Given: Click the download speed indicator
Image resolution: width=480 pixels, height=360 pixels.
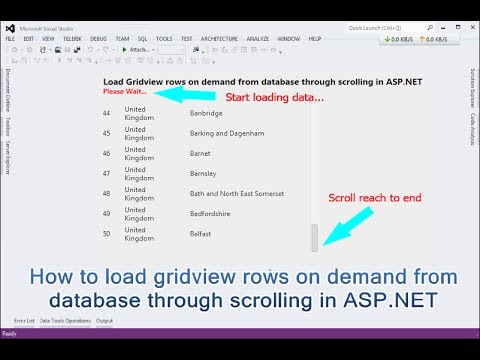Looking at the screenshot, I should [399, 39].
